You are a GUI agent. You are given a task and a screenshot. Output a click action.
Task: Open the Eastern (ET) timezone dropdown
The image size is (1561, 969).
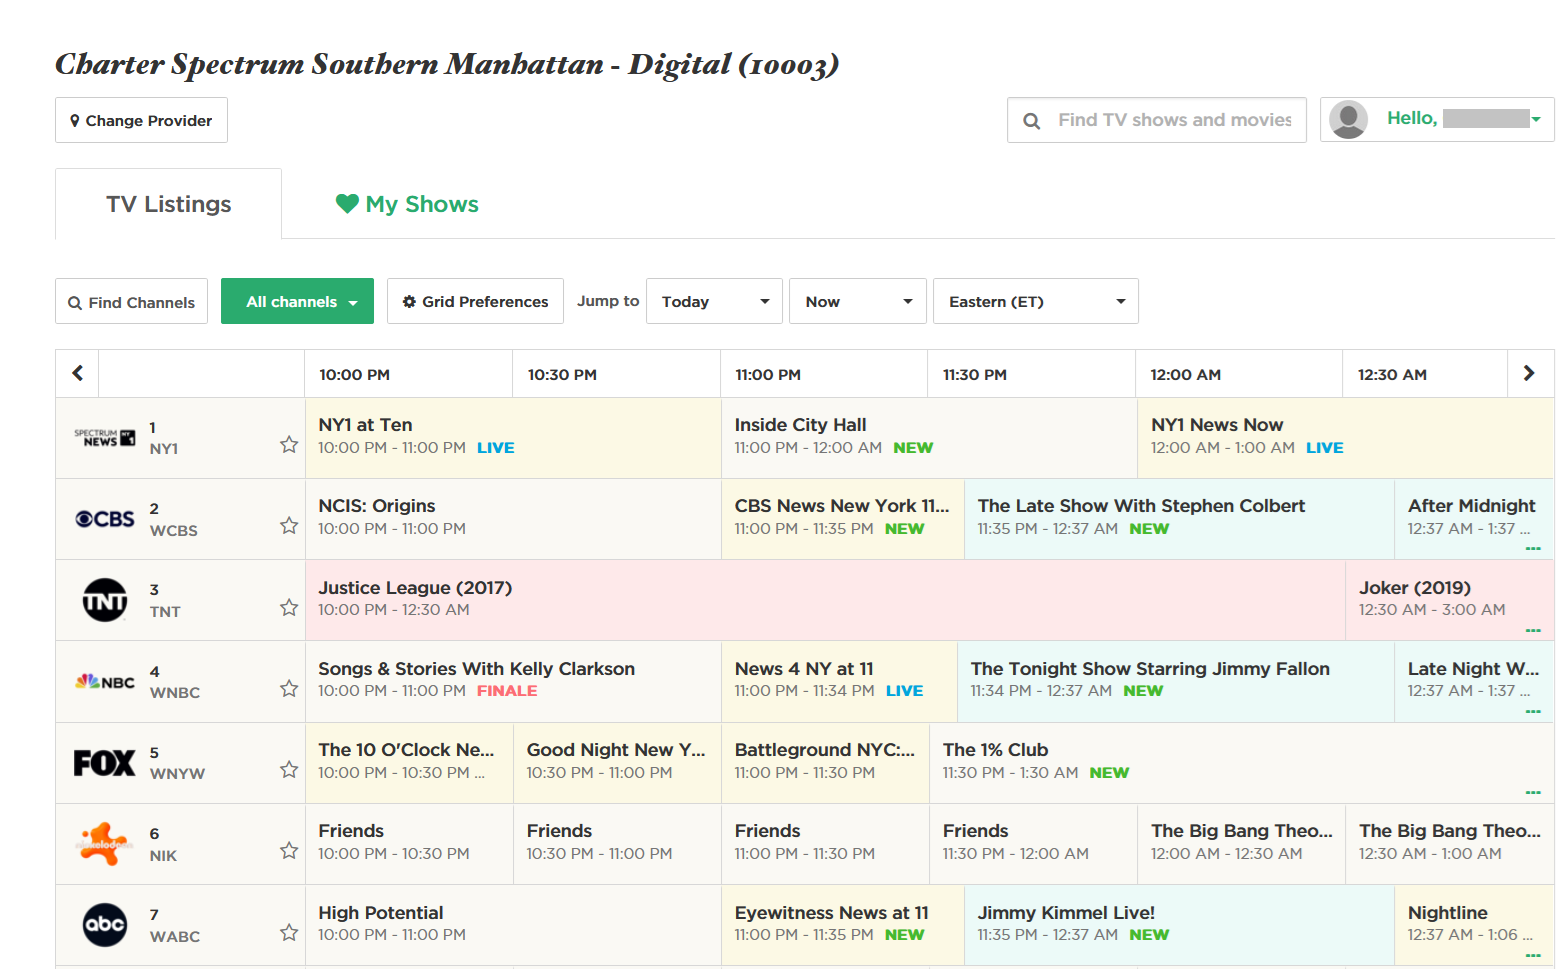coord(1035,301)
